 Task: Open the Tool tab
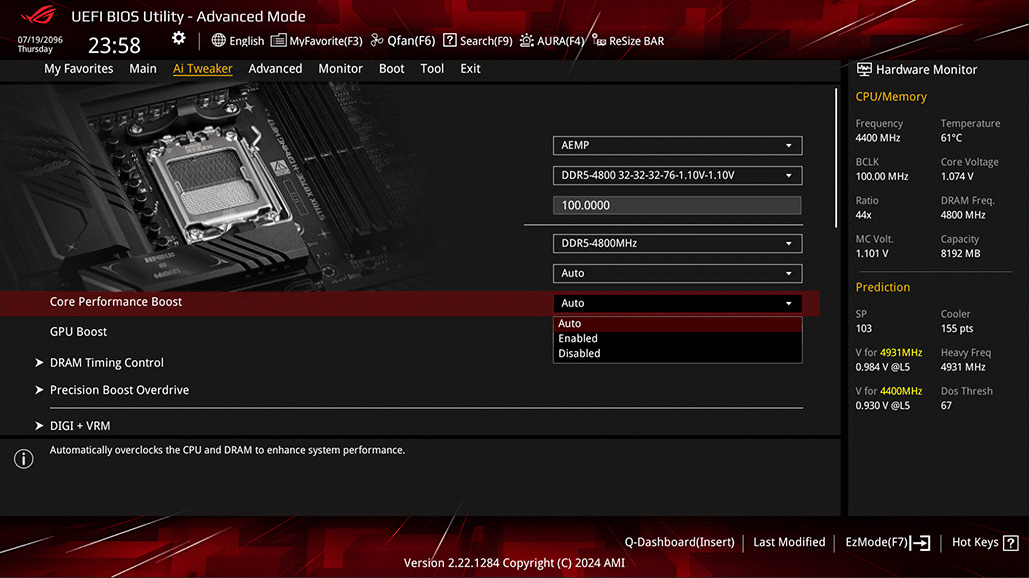pos(432,68)
